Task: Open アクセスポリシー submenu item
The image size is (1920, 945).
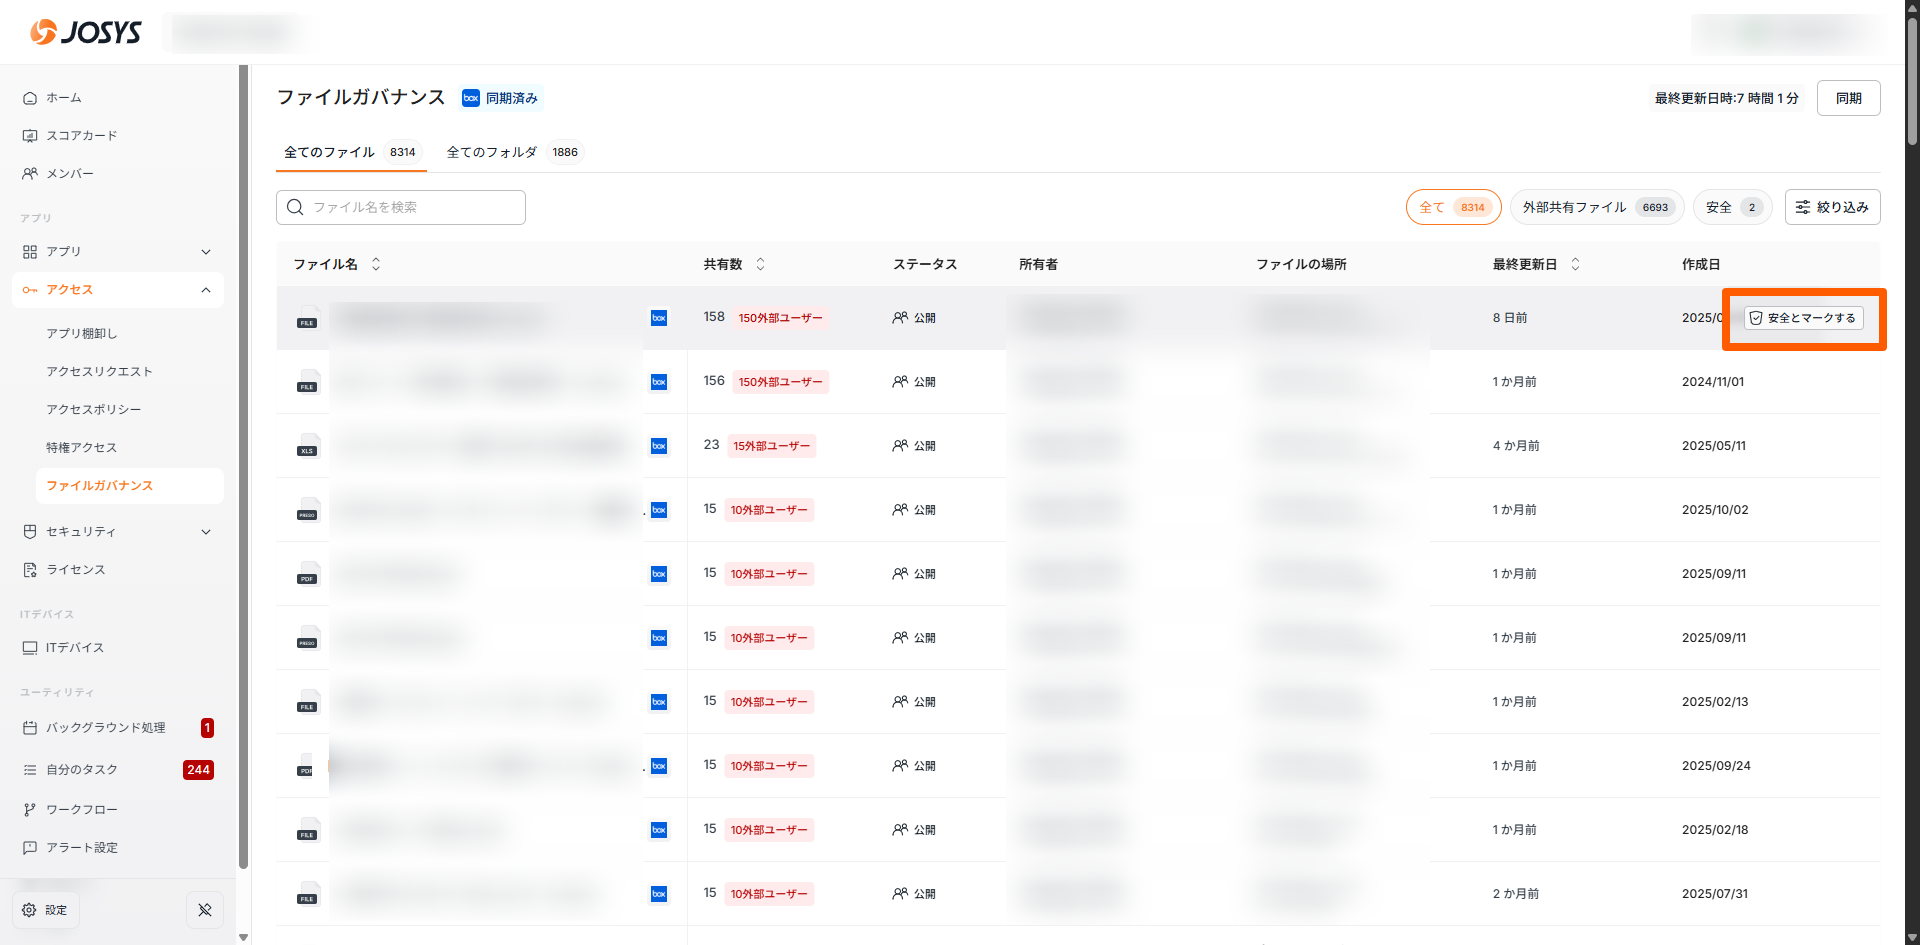Action: [94, 410]
